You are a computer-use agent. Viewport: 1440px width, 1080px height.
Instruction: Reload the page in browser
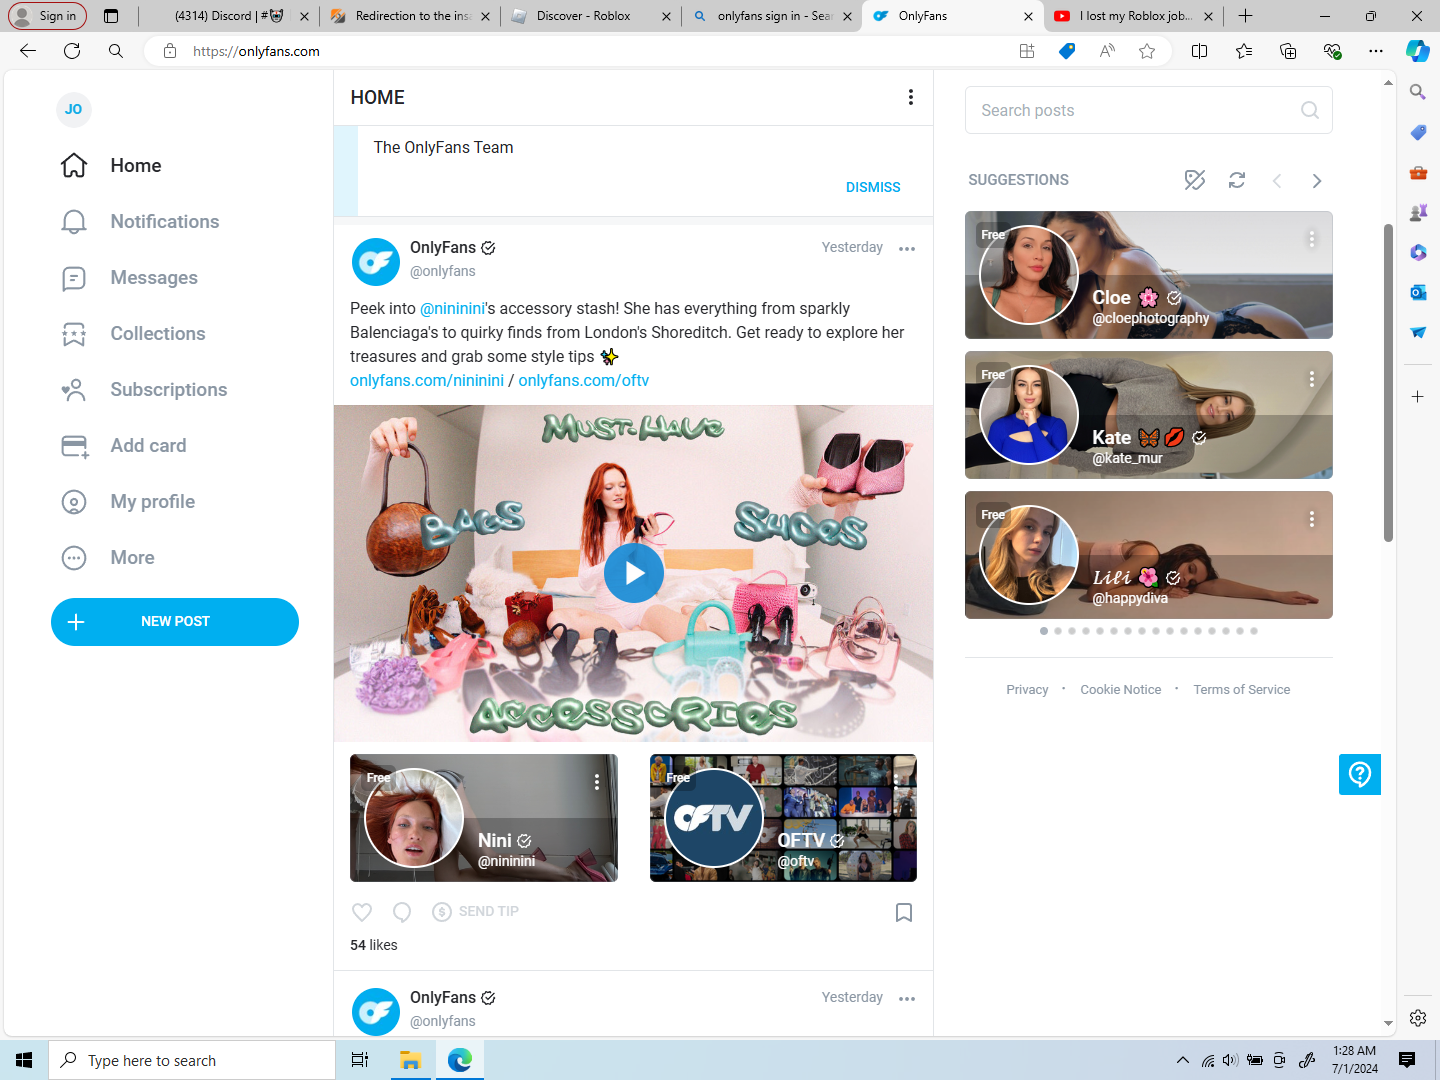[x=72, y=51]
